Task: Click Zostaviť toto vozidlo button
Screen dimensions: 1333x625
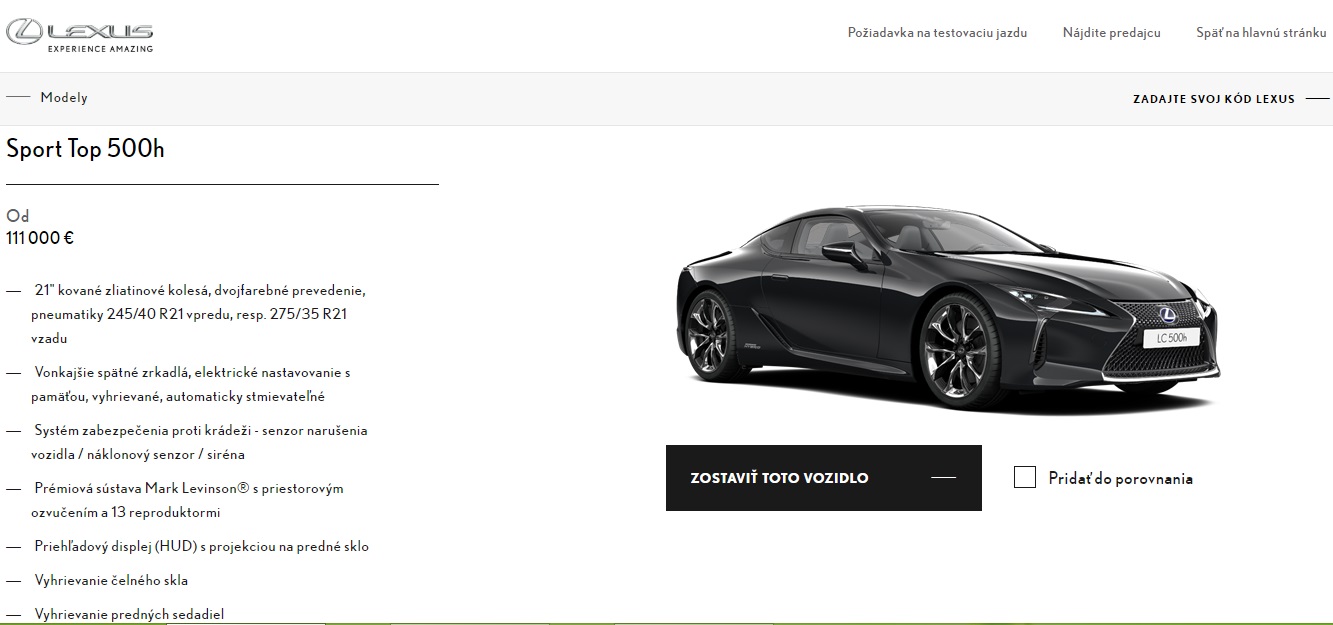Action: coord(824,478)
